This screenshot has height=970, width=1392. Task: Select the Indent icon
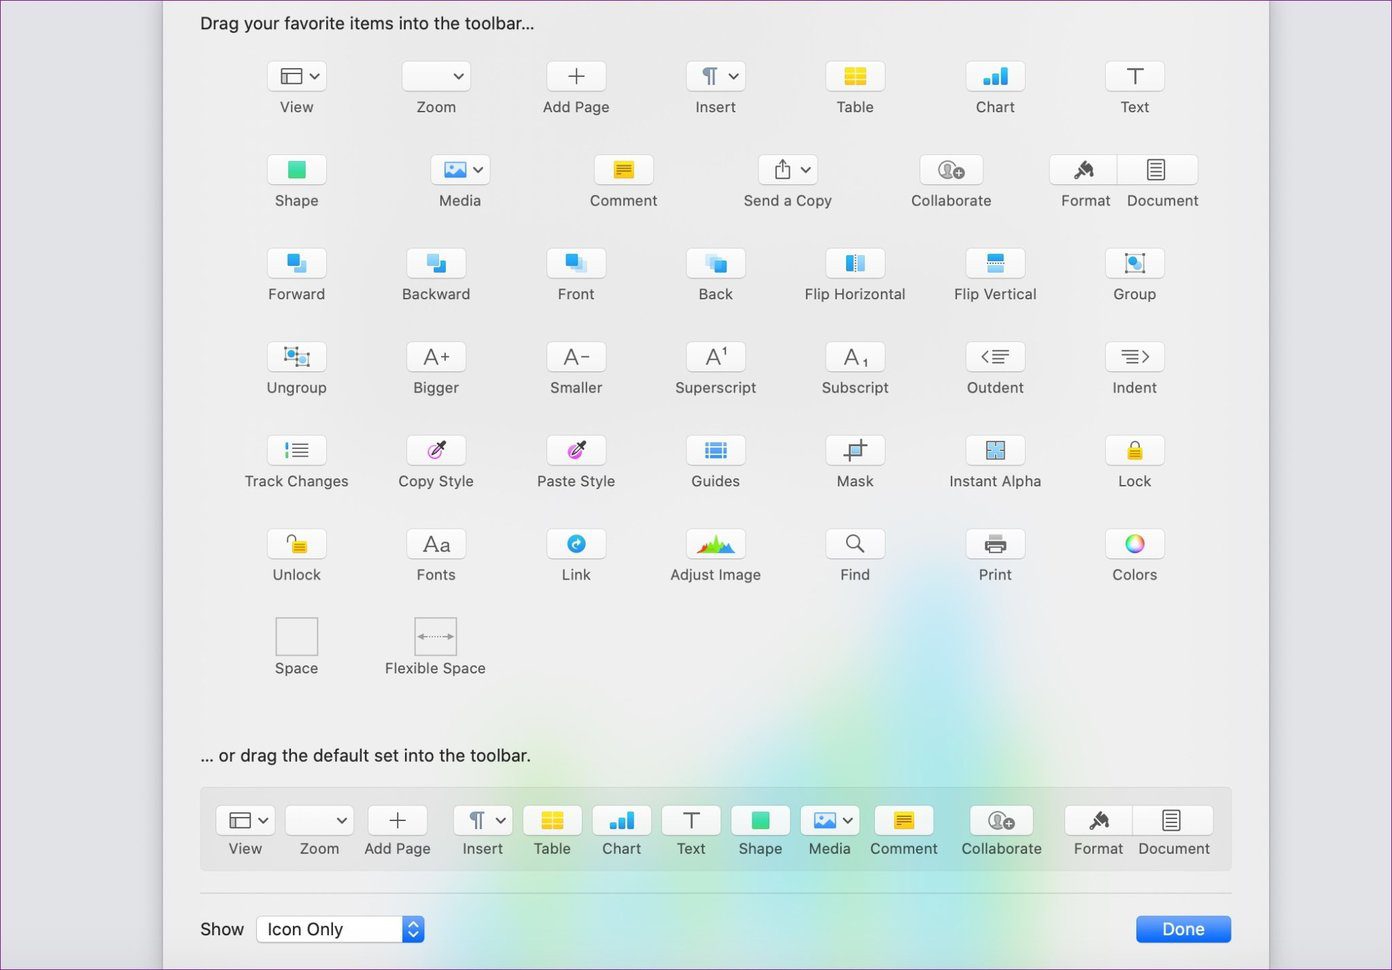[x=1135, y=357]
